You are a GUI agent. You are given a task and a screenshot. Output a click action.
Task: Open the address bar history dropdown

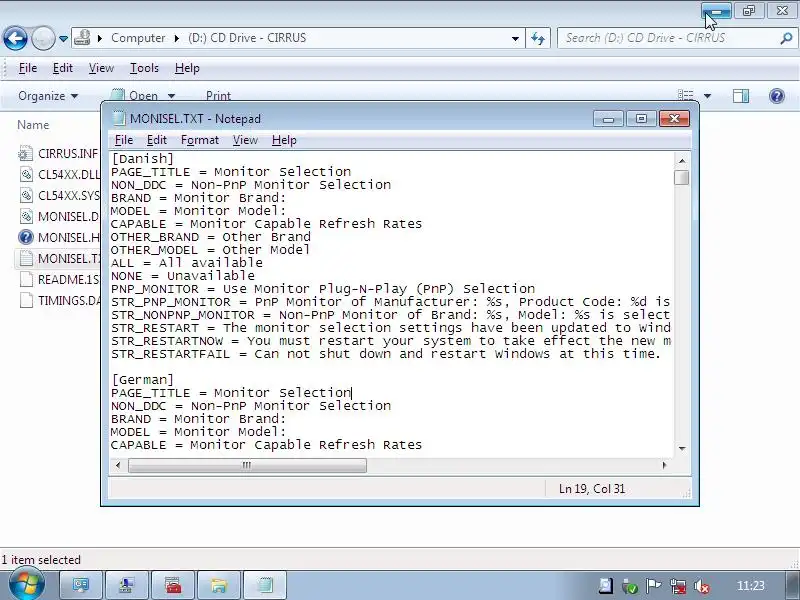(515, 38)
